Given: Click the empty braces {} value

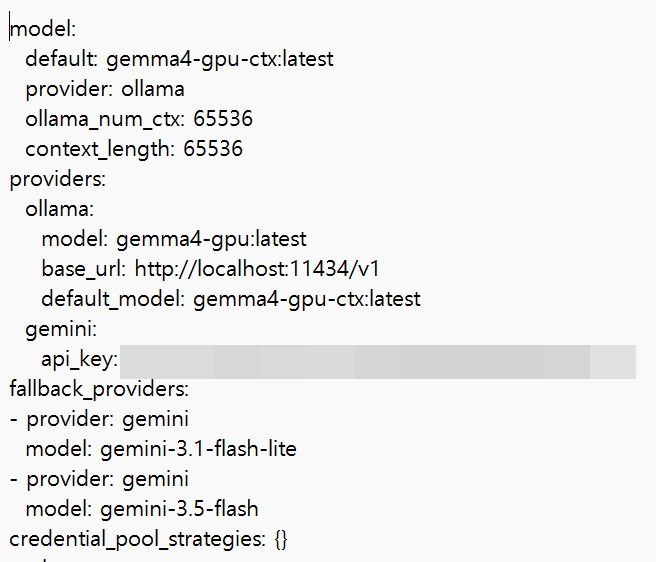Looking at the screenshot, I should pyautogui.click(x=281, y=540).
